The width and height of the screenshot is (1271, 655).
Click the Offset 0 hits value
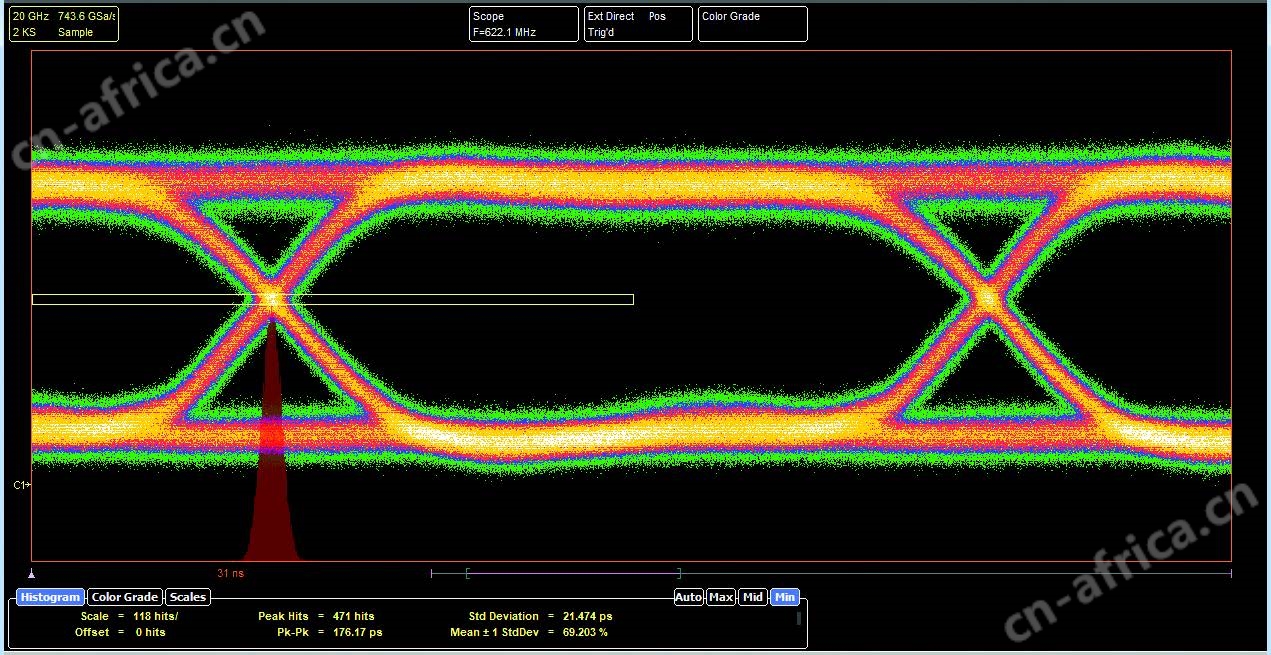[149, 632]
